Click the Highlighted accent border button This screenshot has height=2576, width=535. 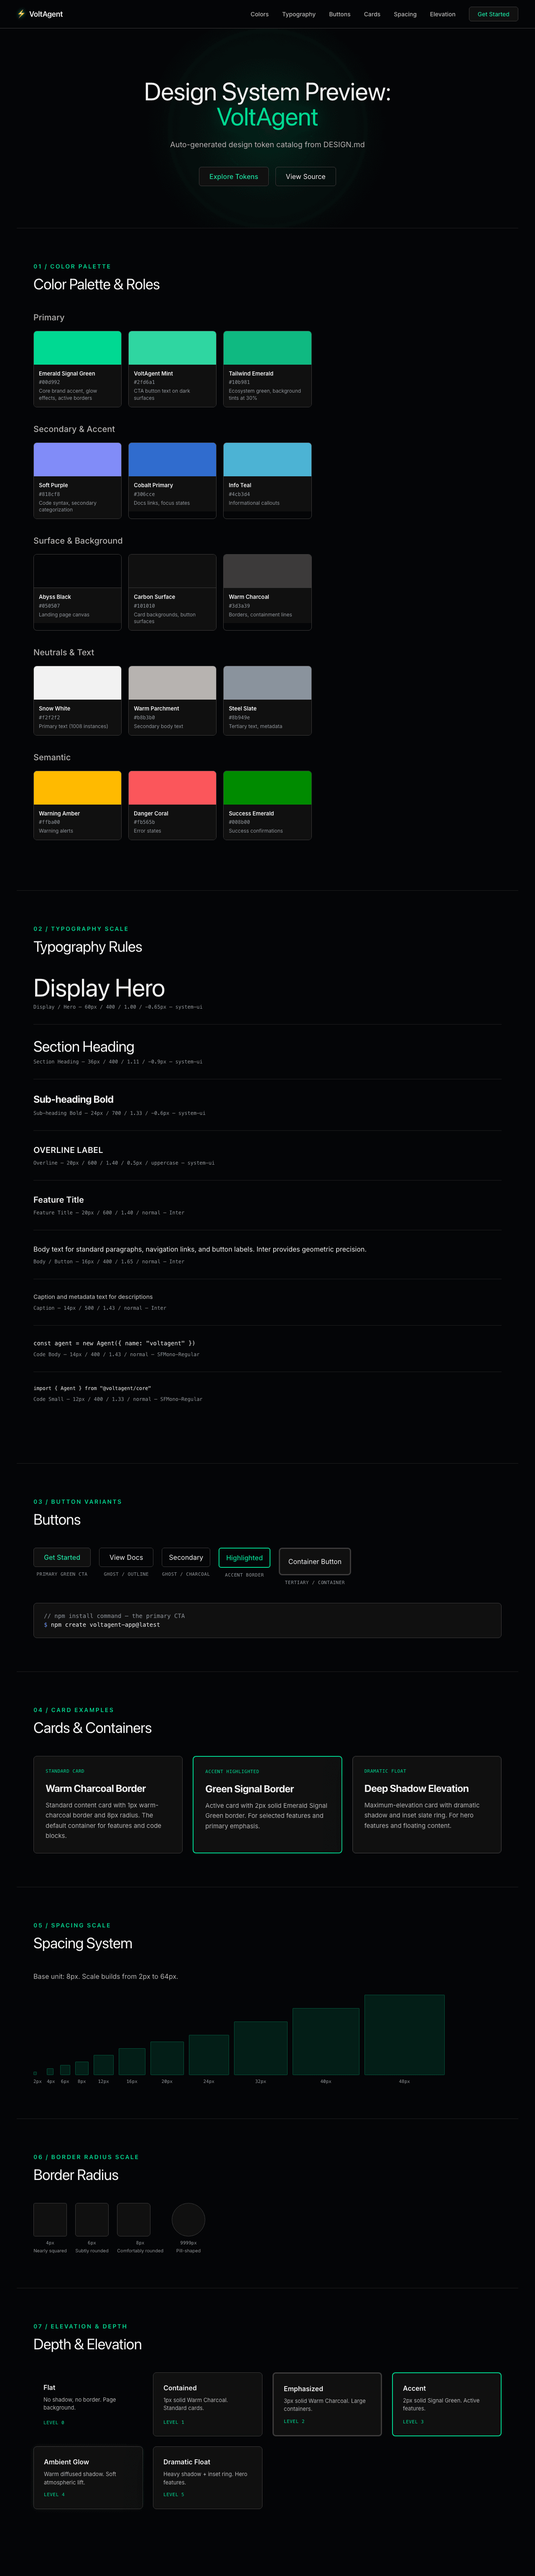pyautogui.click(x=244, y=1557)
